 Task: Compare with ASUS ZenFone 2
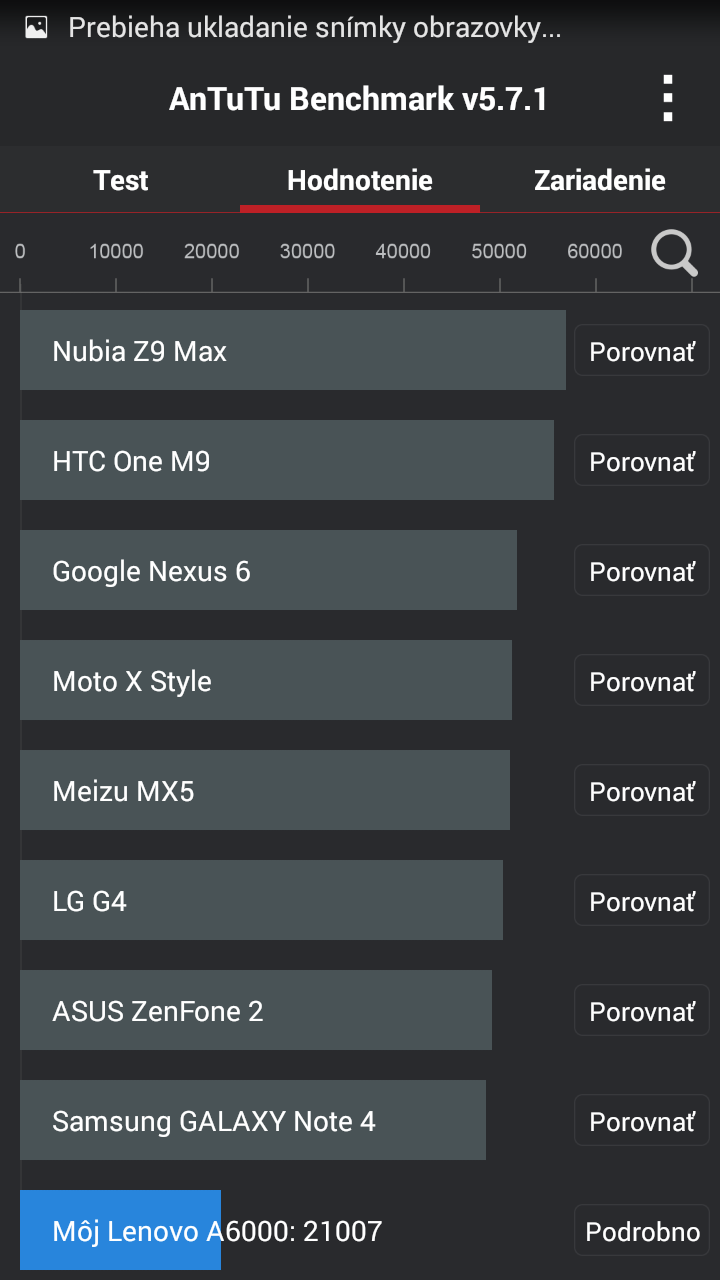(x=641, y=1011)
